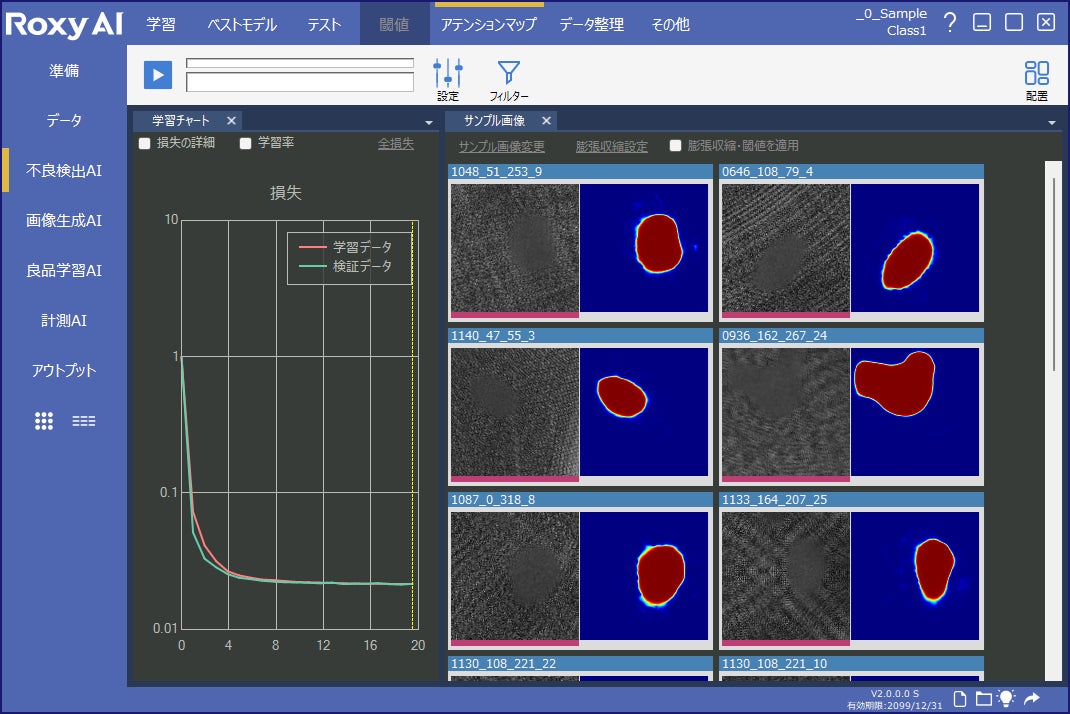Image resolution: width=1070 pixels, height=714 pixels.
Task: Select the 0936_162_267_24 sample heatmap thumbnail
Action: (x=914, y=411)
